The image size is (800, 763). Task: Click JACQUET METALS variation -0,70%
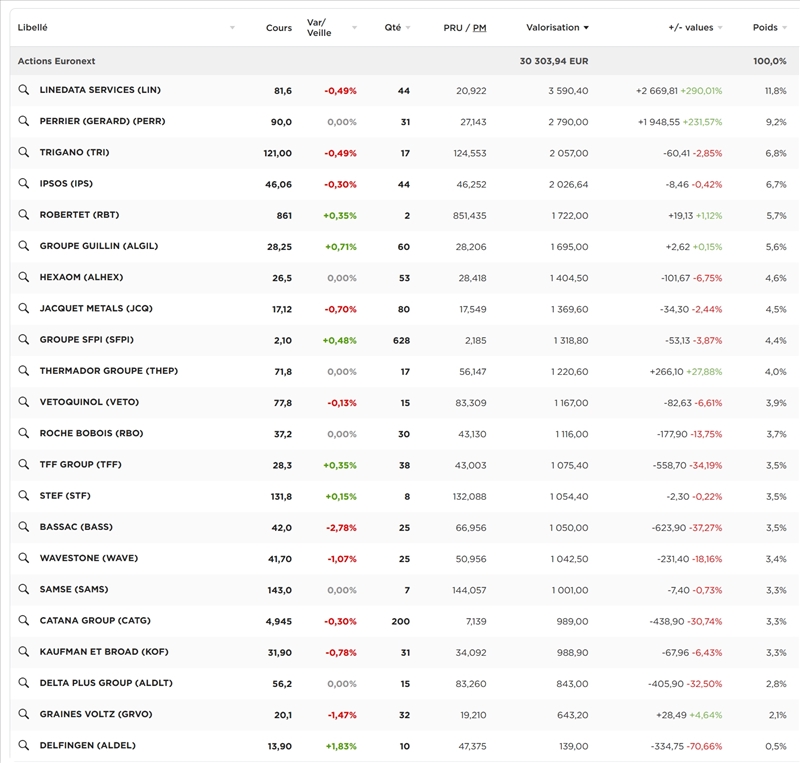click(340, 309)
